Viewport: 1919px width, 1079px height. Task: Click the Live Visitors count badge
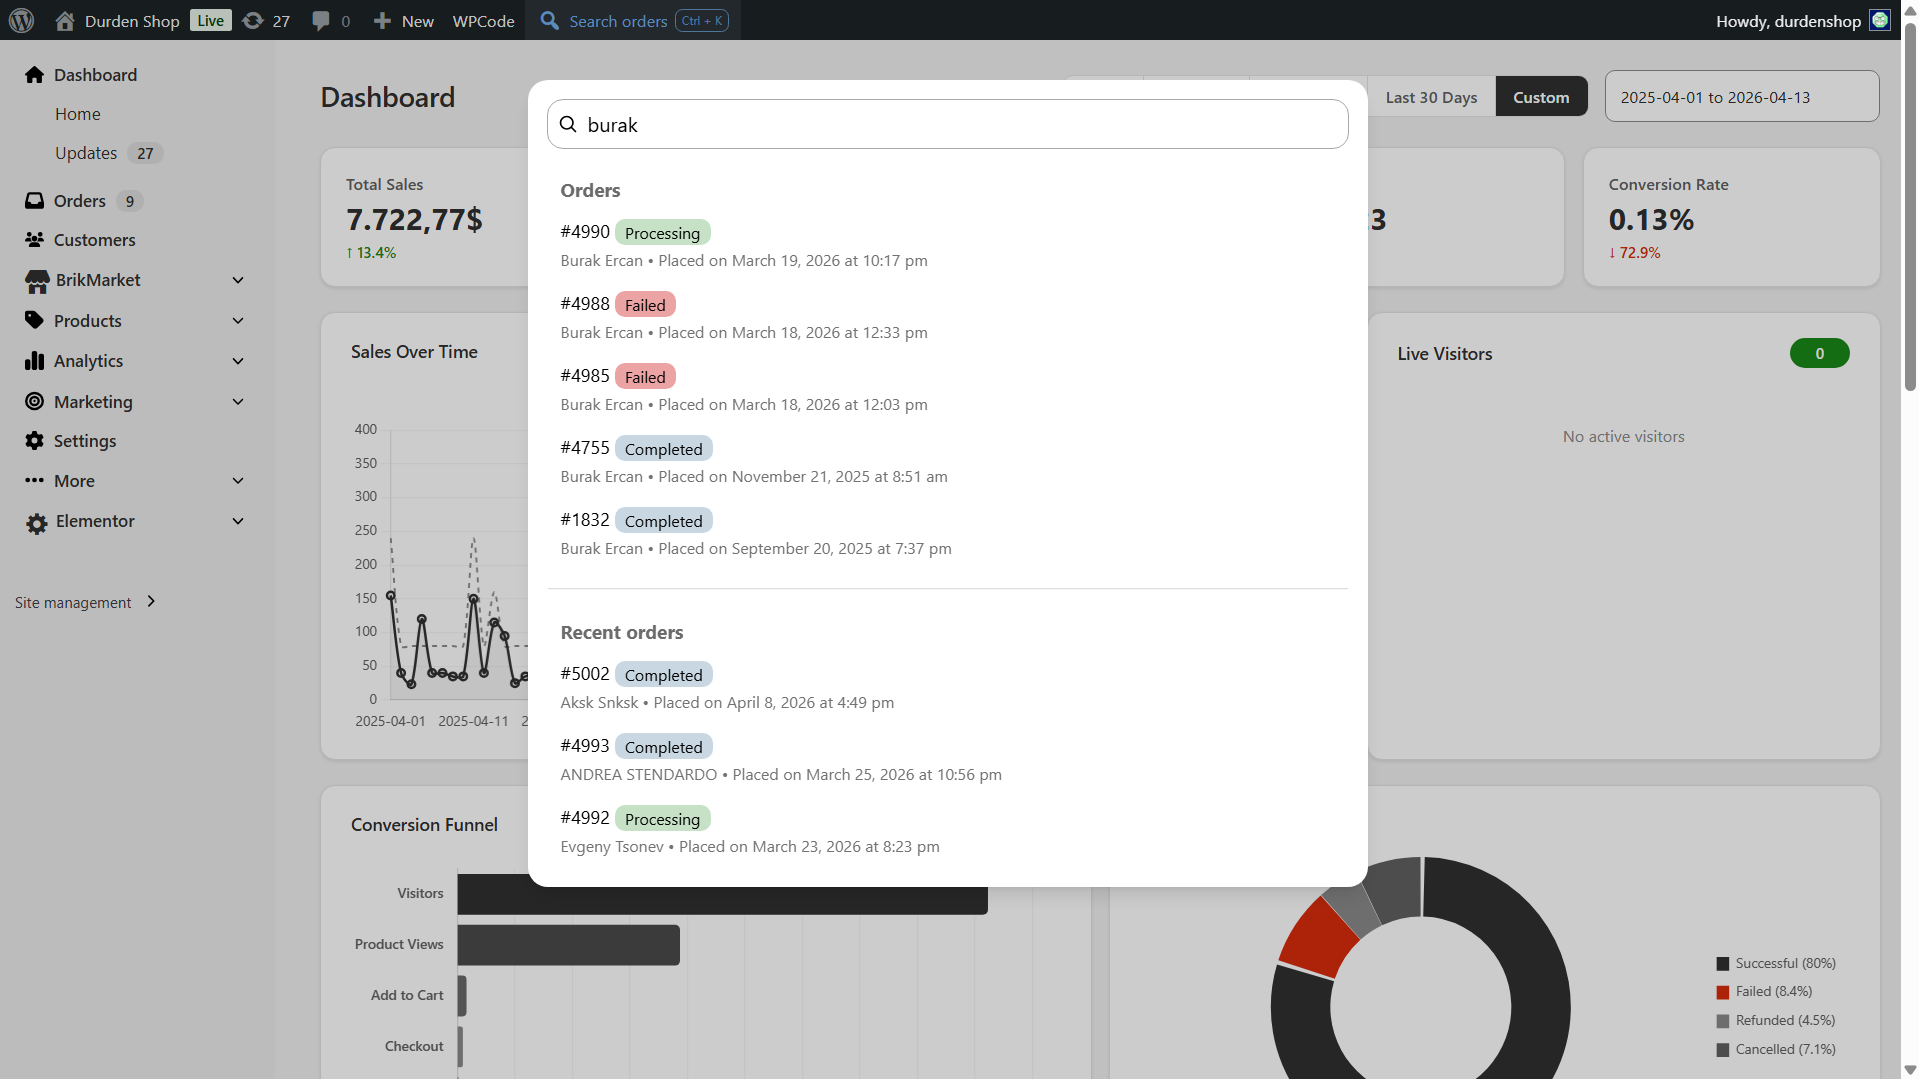[x=1819, y=353]
